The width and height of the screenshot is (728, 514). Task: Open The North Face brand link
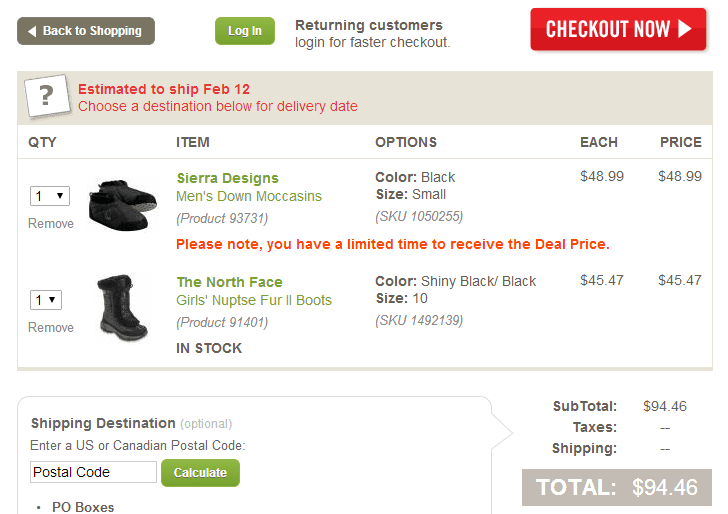229,282
